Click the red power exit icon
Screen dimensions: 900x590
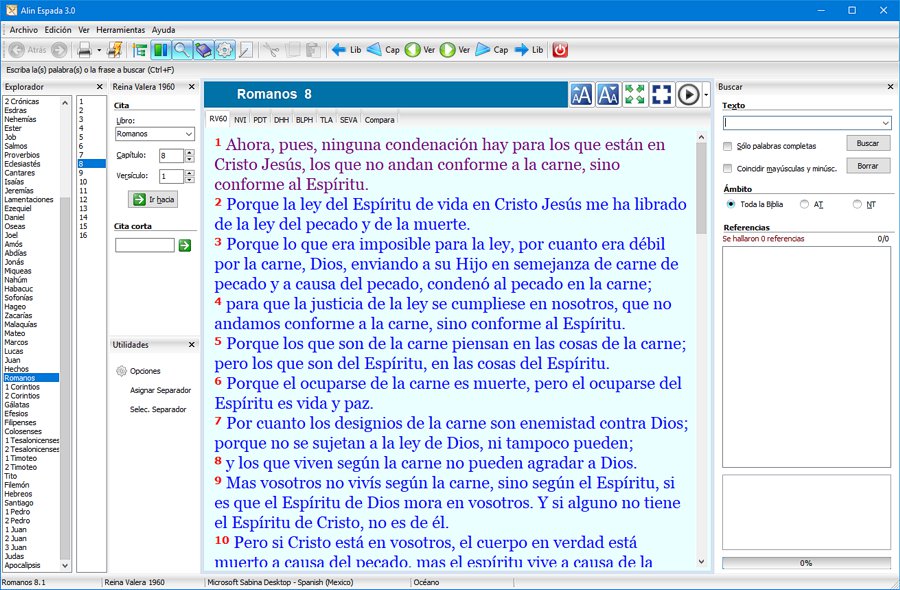[x=560, y=50]
